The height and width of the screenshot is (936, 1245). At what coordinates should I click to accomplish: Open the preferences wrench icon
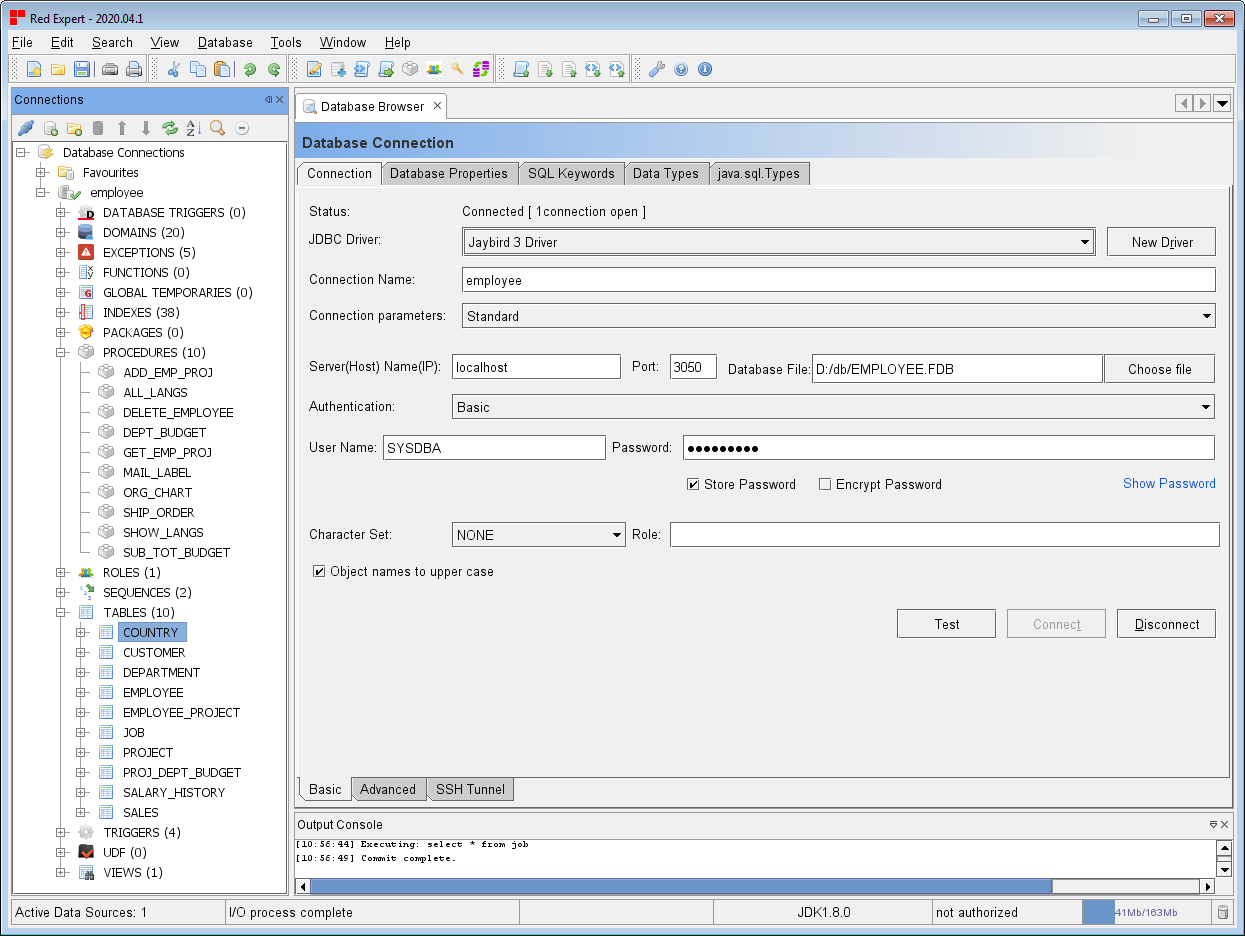pyautogui.click(x=657, y=69)
